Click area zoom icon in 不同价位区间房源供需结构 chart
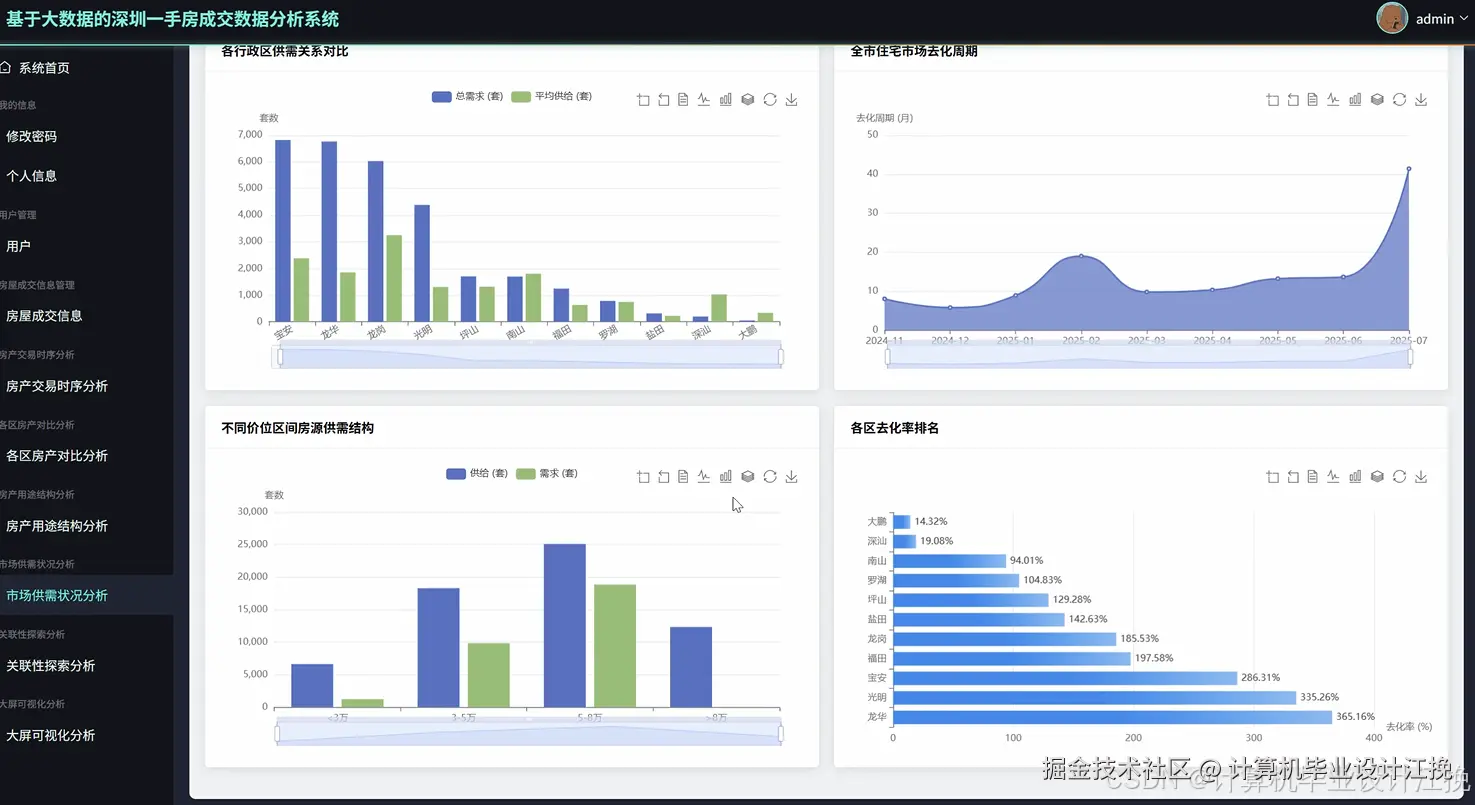The height and width of the screenshot is (805, 1475). point(643,477)
